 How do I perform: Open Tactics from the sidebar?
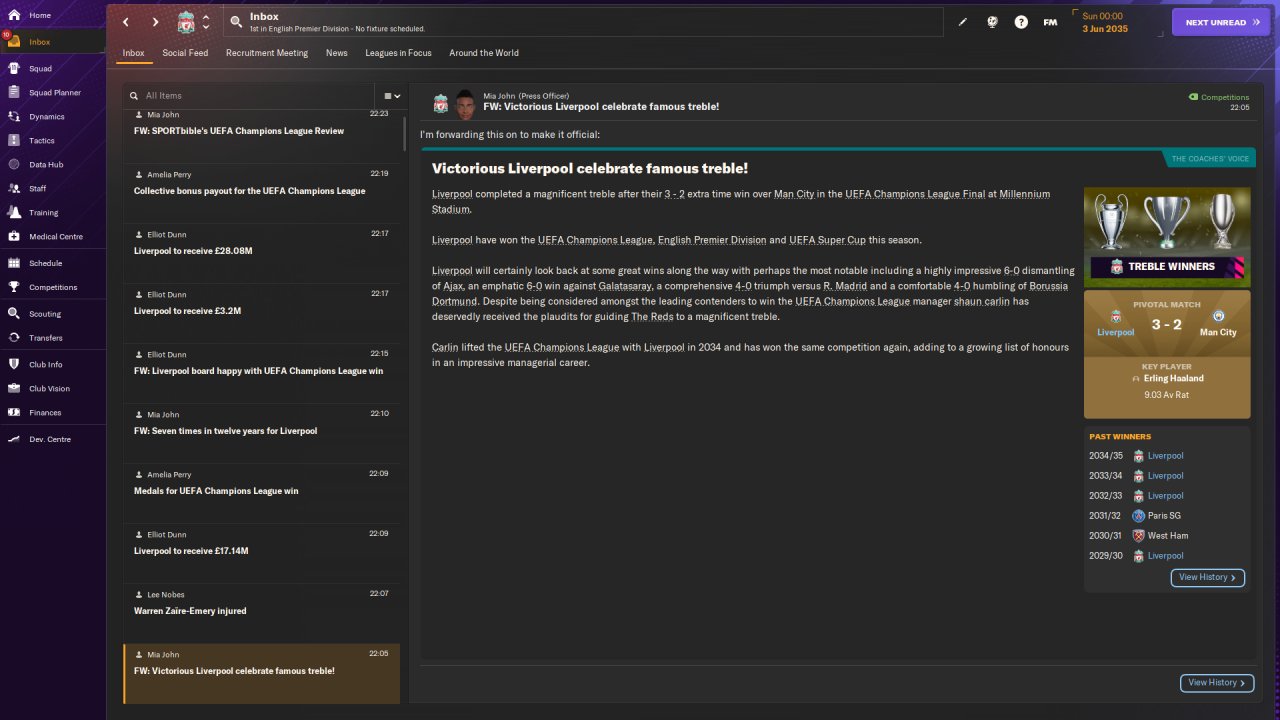[x=42, y=141]
